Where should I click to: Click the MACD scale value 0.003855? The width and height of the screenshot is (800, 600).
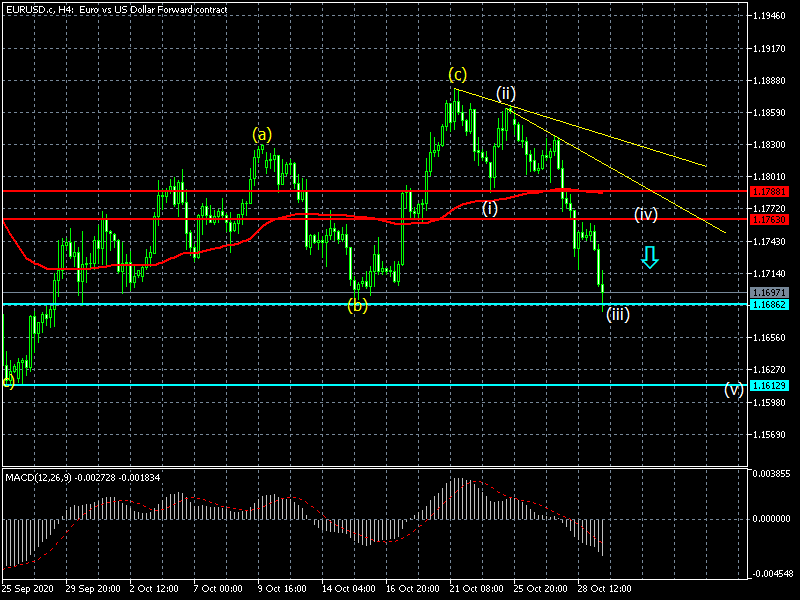point(771,474)
